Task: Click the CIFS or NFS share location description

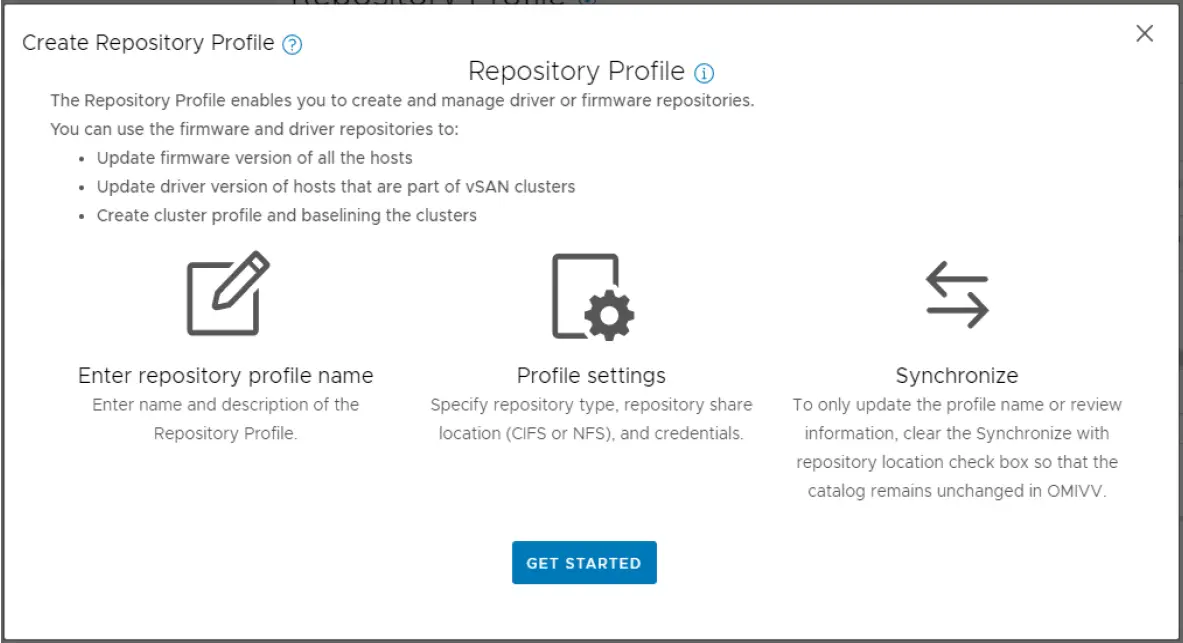Action: pos(591,419)
